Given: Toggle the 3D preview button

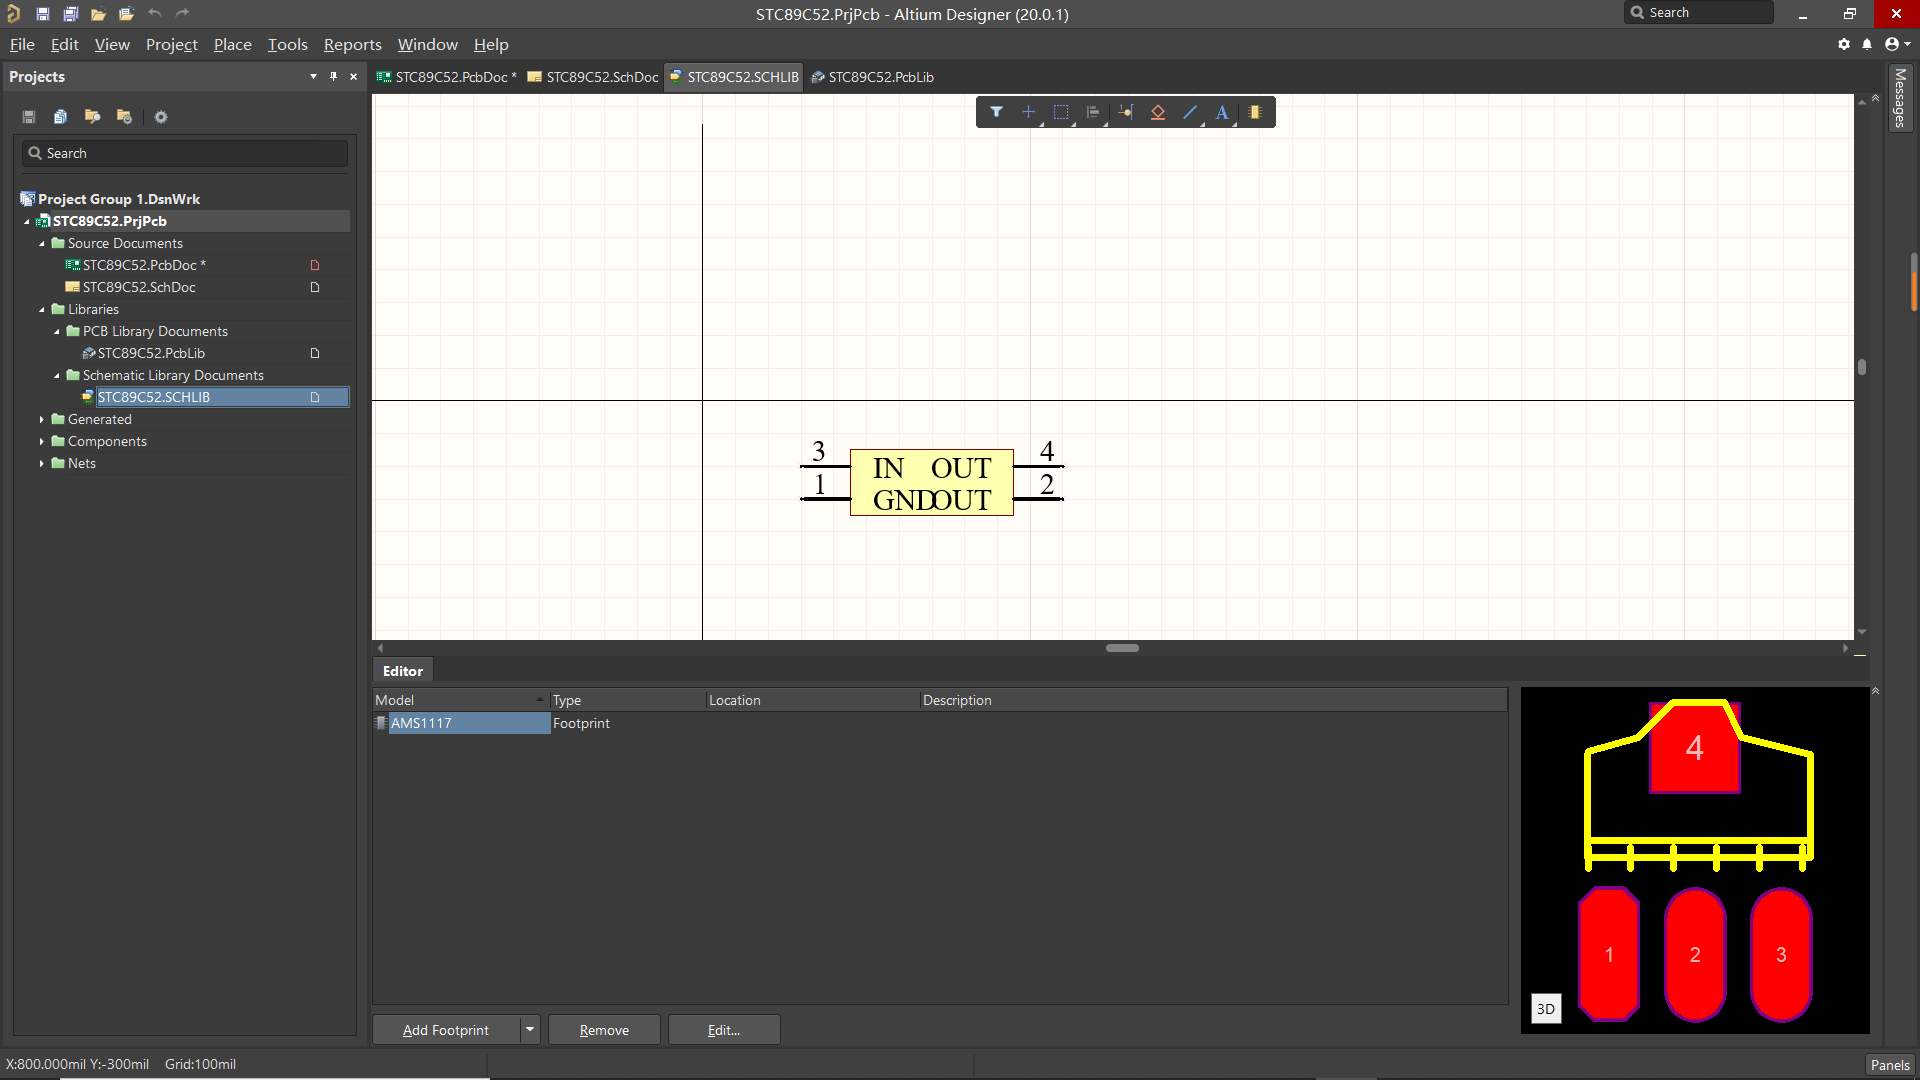Looking at the screenshot, I should (1545, 1008).
